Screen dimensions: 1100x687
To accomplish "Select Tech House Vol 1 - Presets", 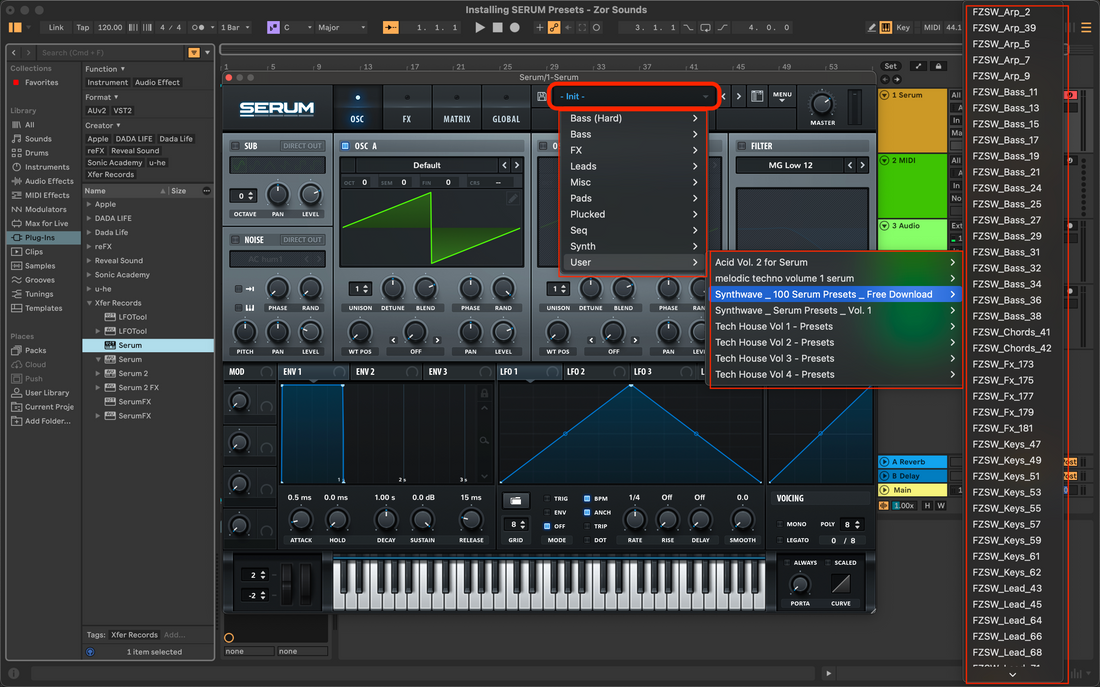I will [x=774, y=326].
